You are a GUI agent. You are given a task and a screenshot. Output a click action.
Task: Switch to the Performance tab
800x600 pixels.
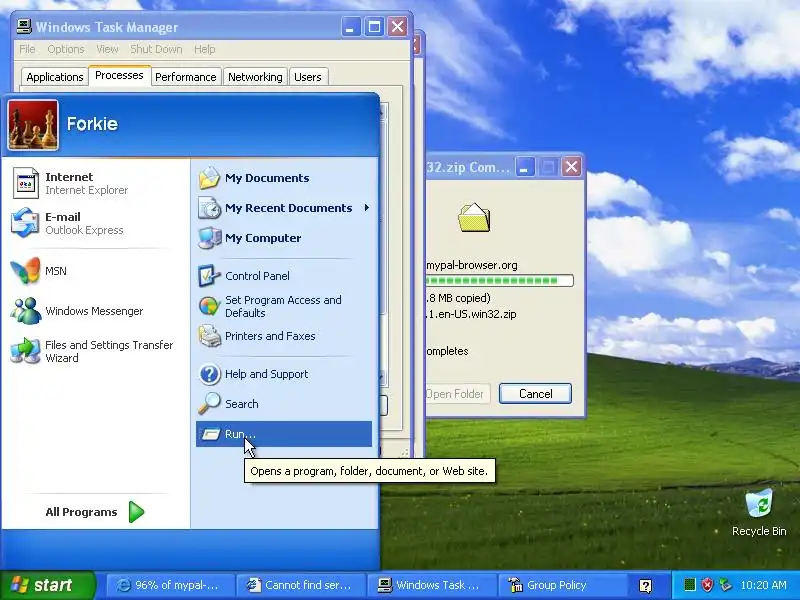186,77
